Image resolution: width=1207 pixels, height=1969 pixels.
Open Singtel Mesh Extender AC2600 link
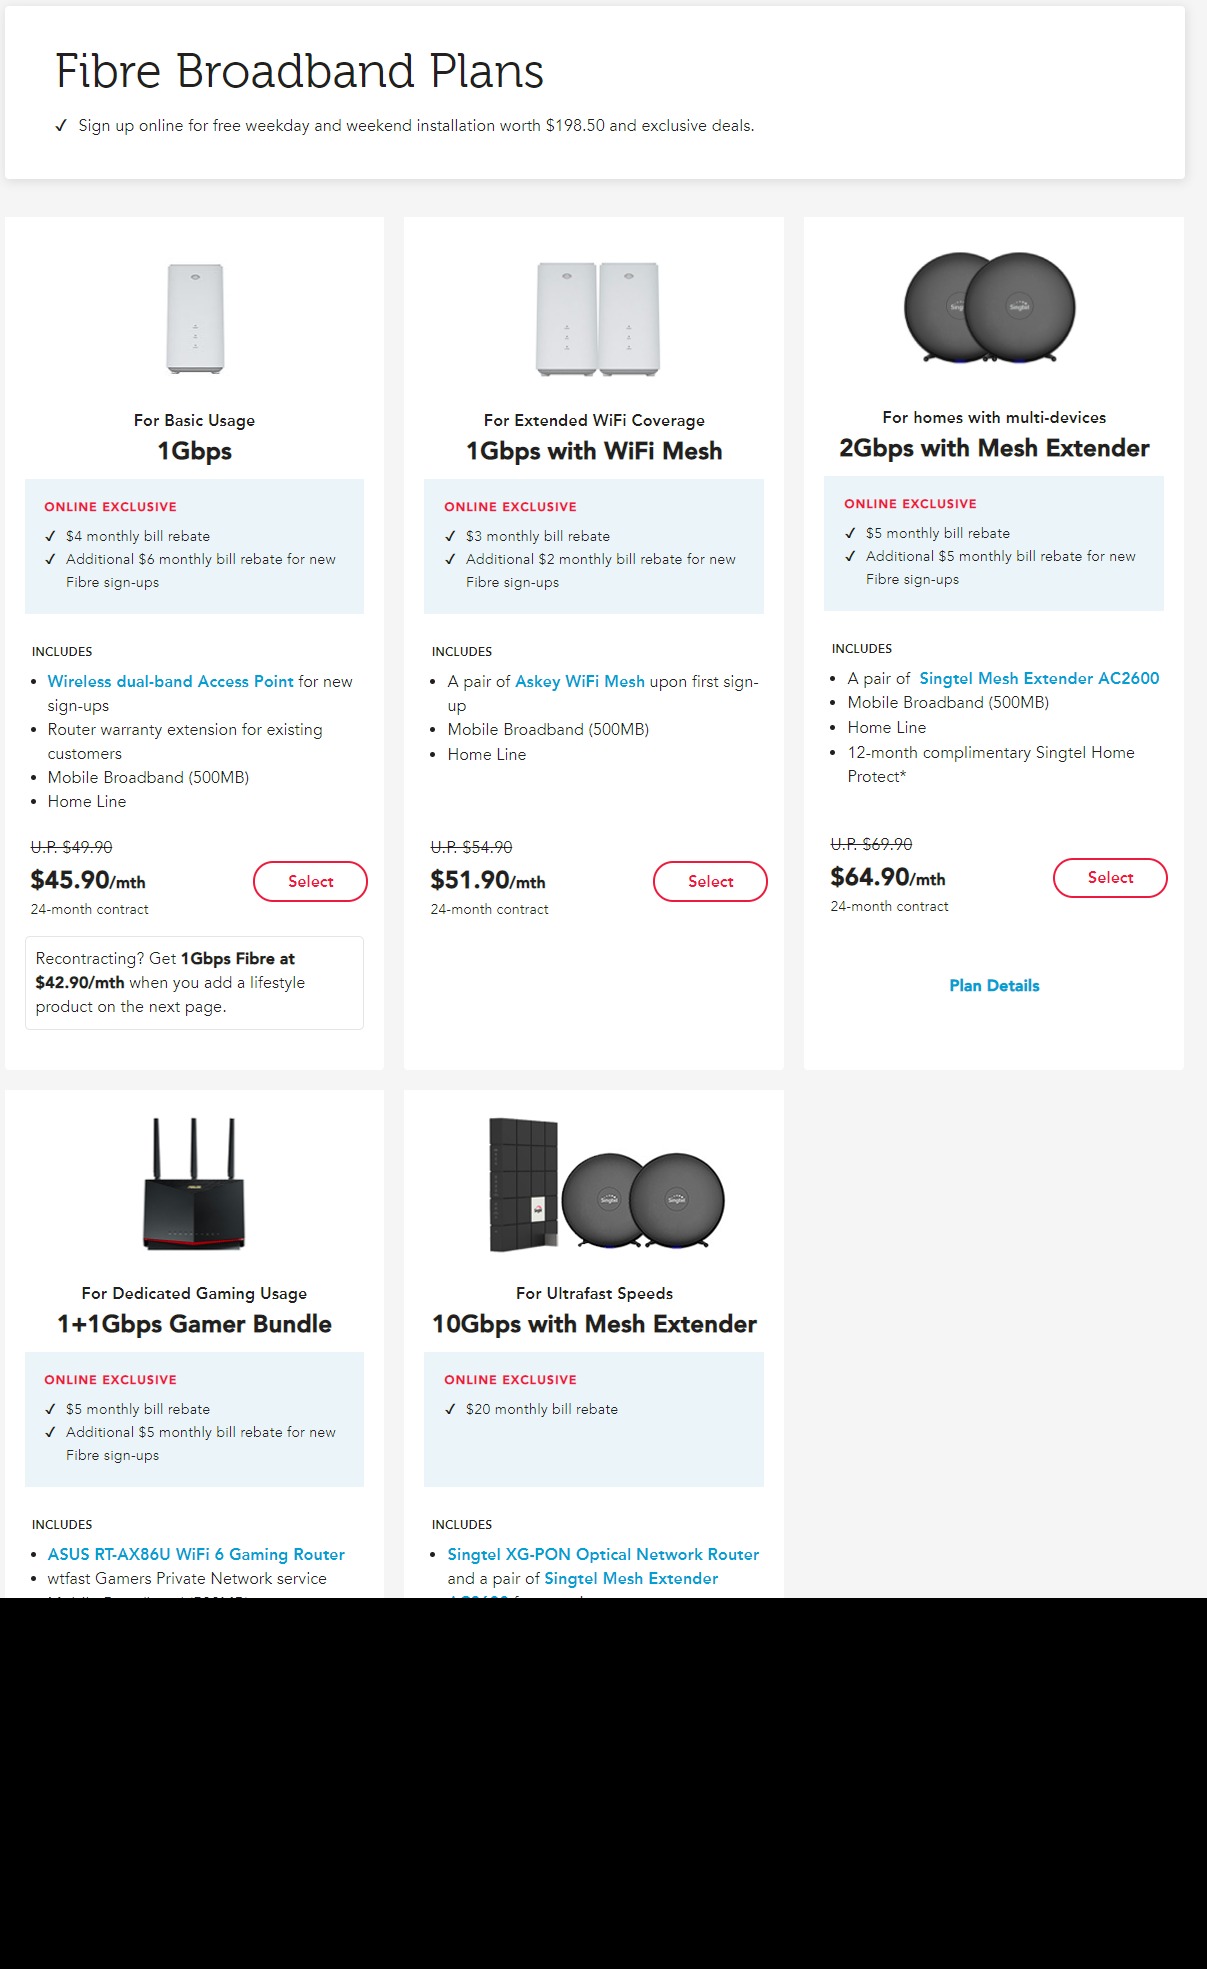(1039, 678)
